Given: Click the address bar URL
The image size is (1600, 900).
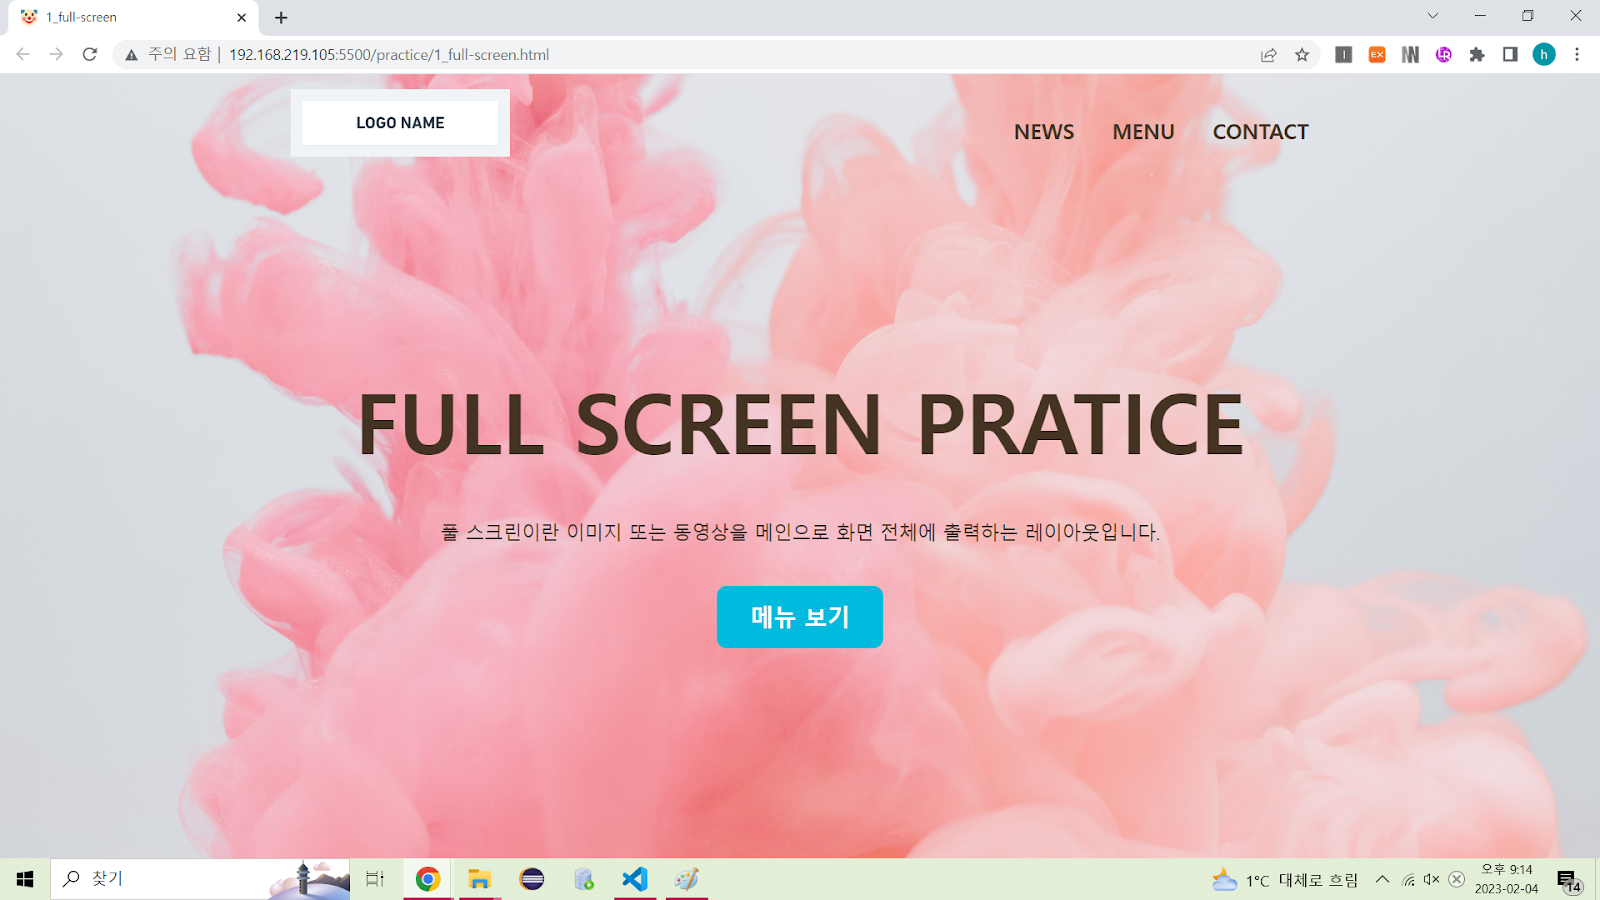Looking at the screenshot, I should pos(389,55).
